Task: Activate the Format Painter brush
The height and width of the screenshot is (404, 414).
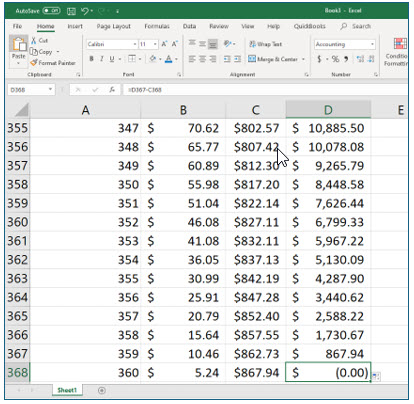Action: [34, 63]
